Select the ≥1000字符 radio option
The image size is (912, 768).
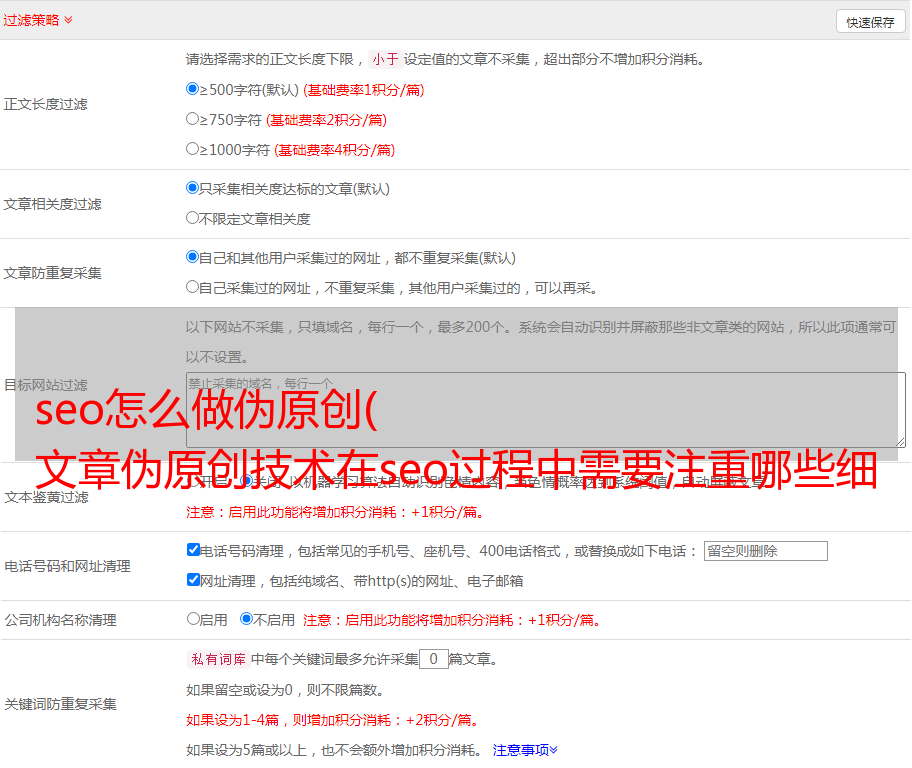pos(192,149)
